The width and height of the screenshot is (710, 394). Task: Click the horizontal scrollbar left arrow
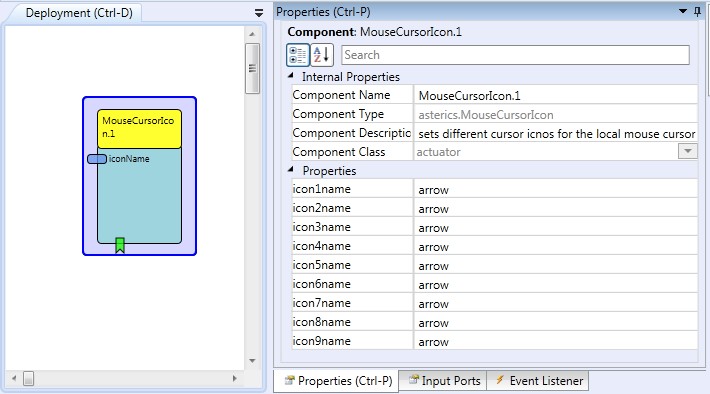click(x=14, y=378)
